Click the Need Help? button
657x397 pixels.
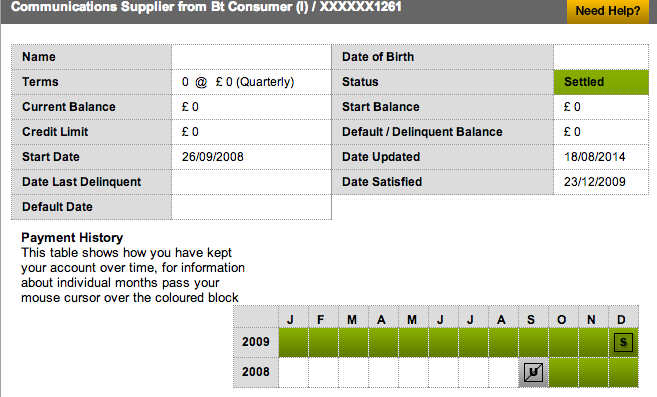607,11
